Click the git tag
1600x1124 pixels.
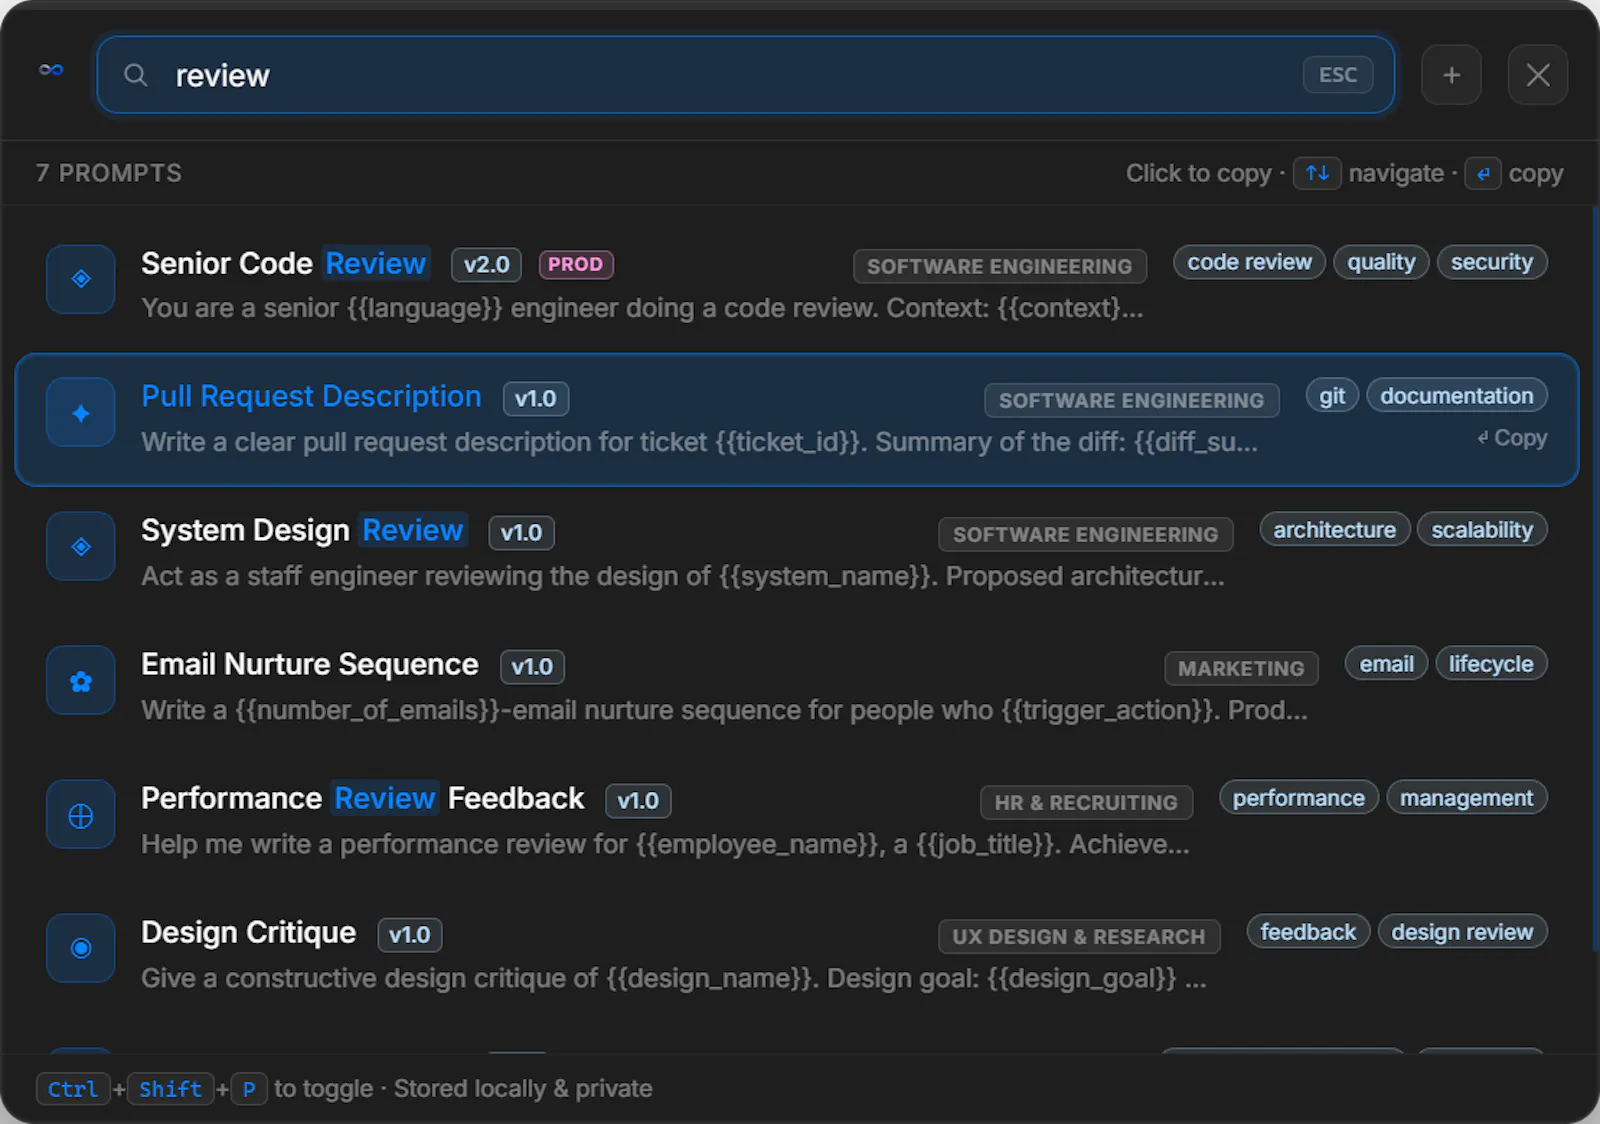coord(1332,396)
